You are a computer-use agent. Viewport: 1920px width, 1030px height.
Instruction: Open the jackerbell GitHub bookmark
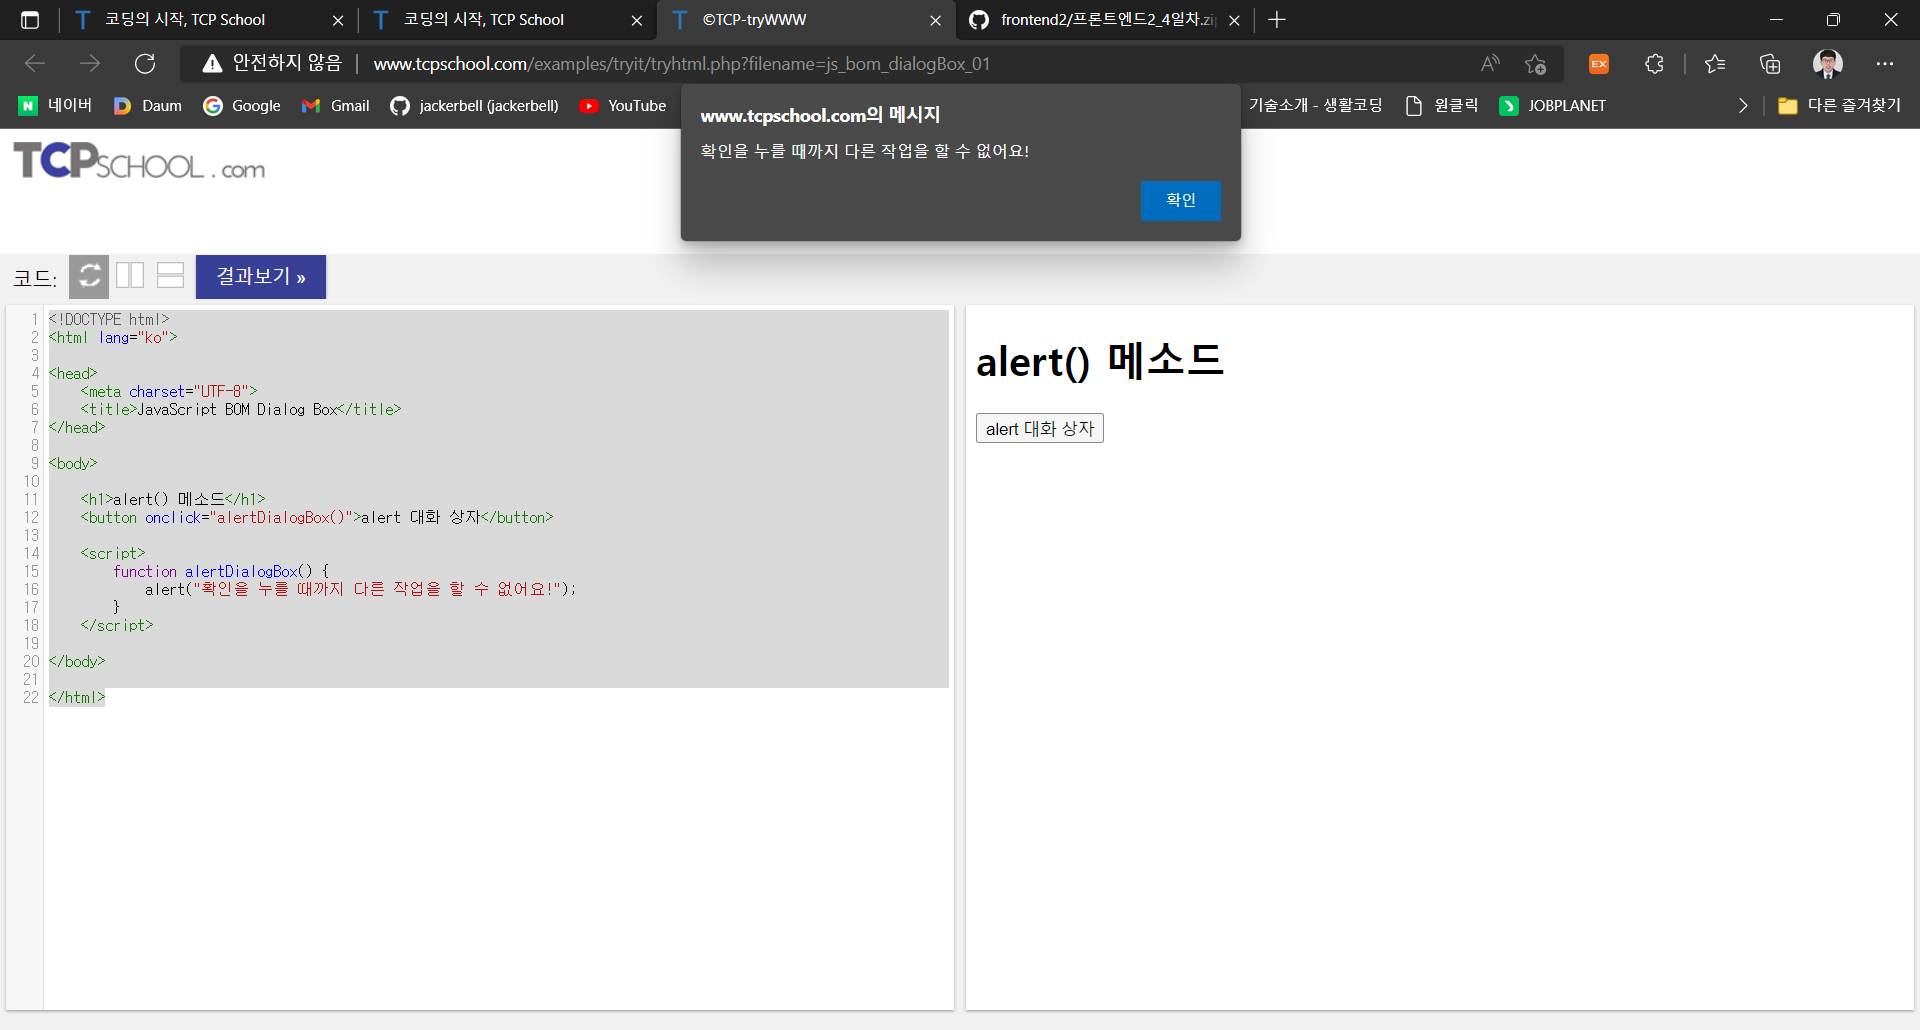coord(474,106)
